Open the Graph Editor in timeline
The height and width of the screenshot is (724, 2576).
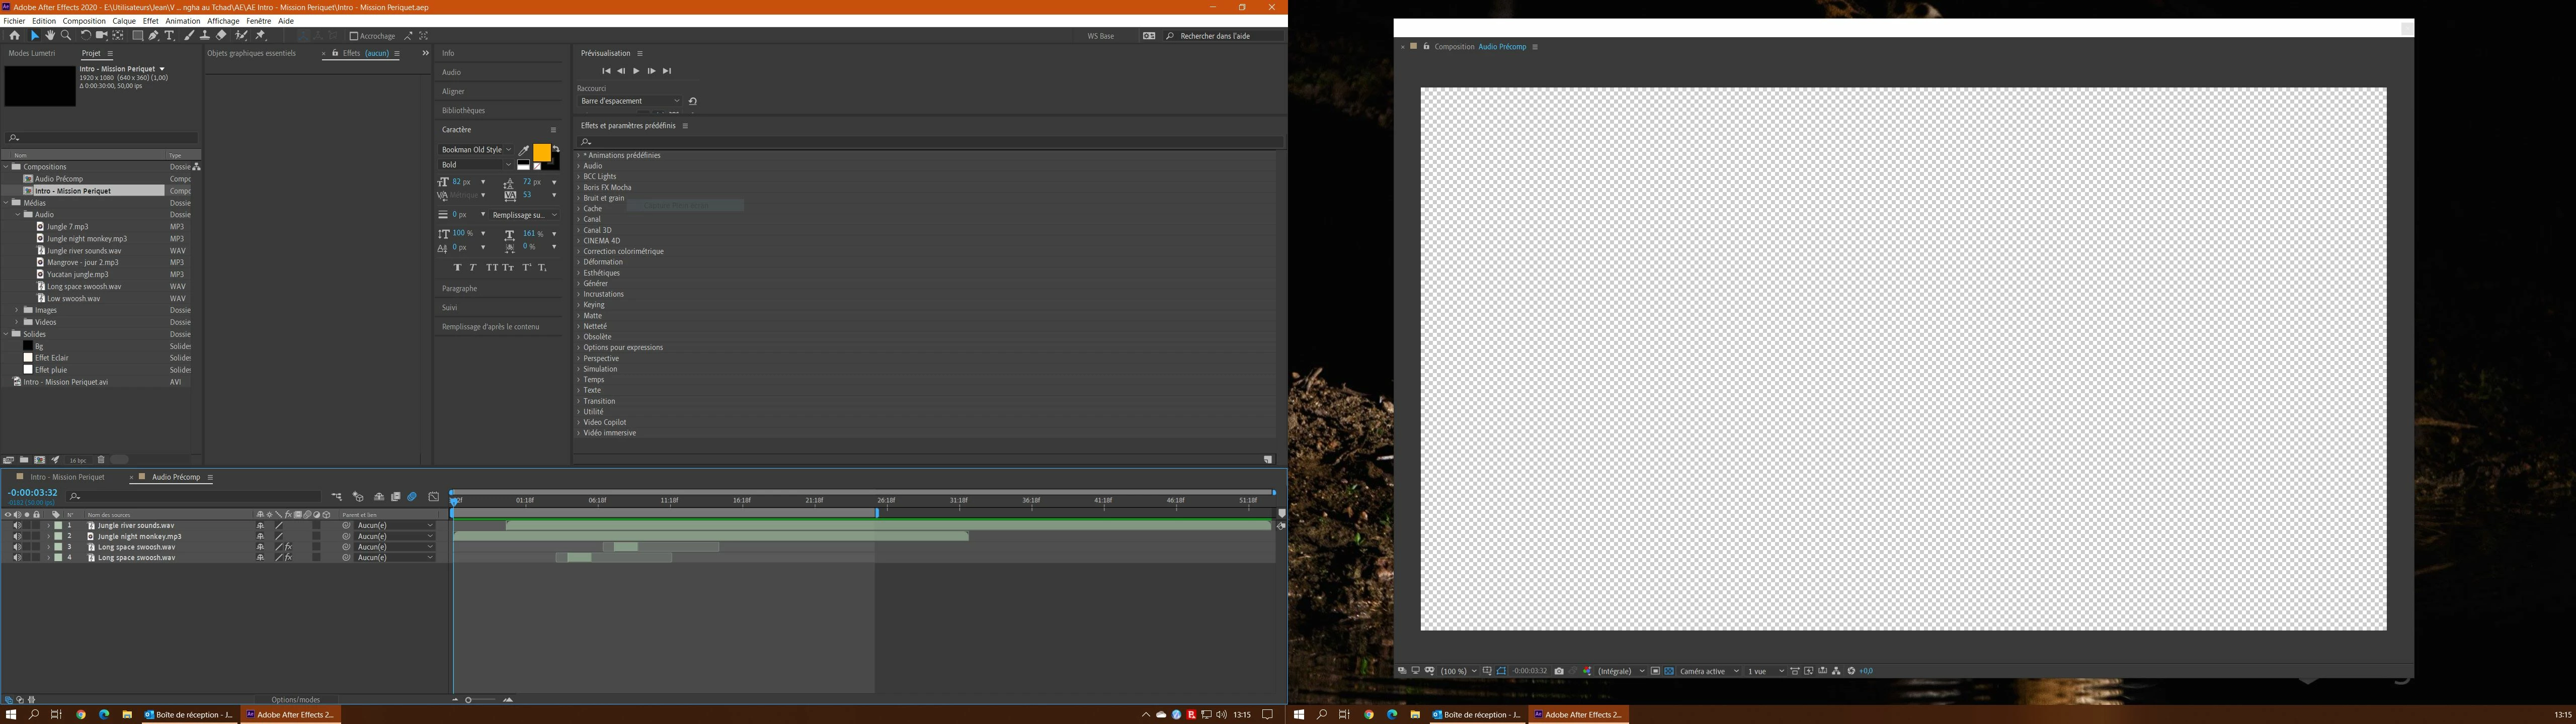pos(433,497)
